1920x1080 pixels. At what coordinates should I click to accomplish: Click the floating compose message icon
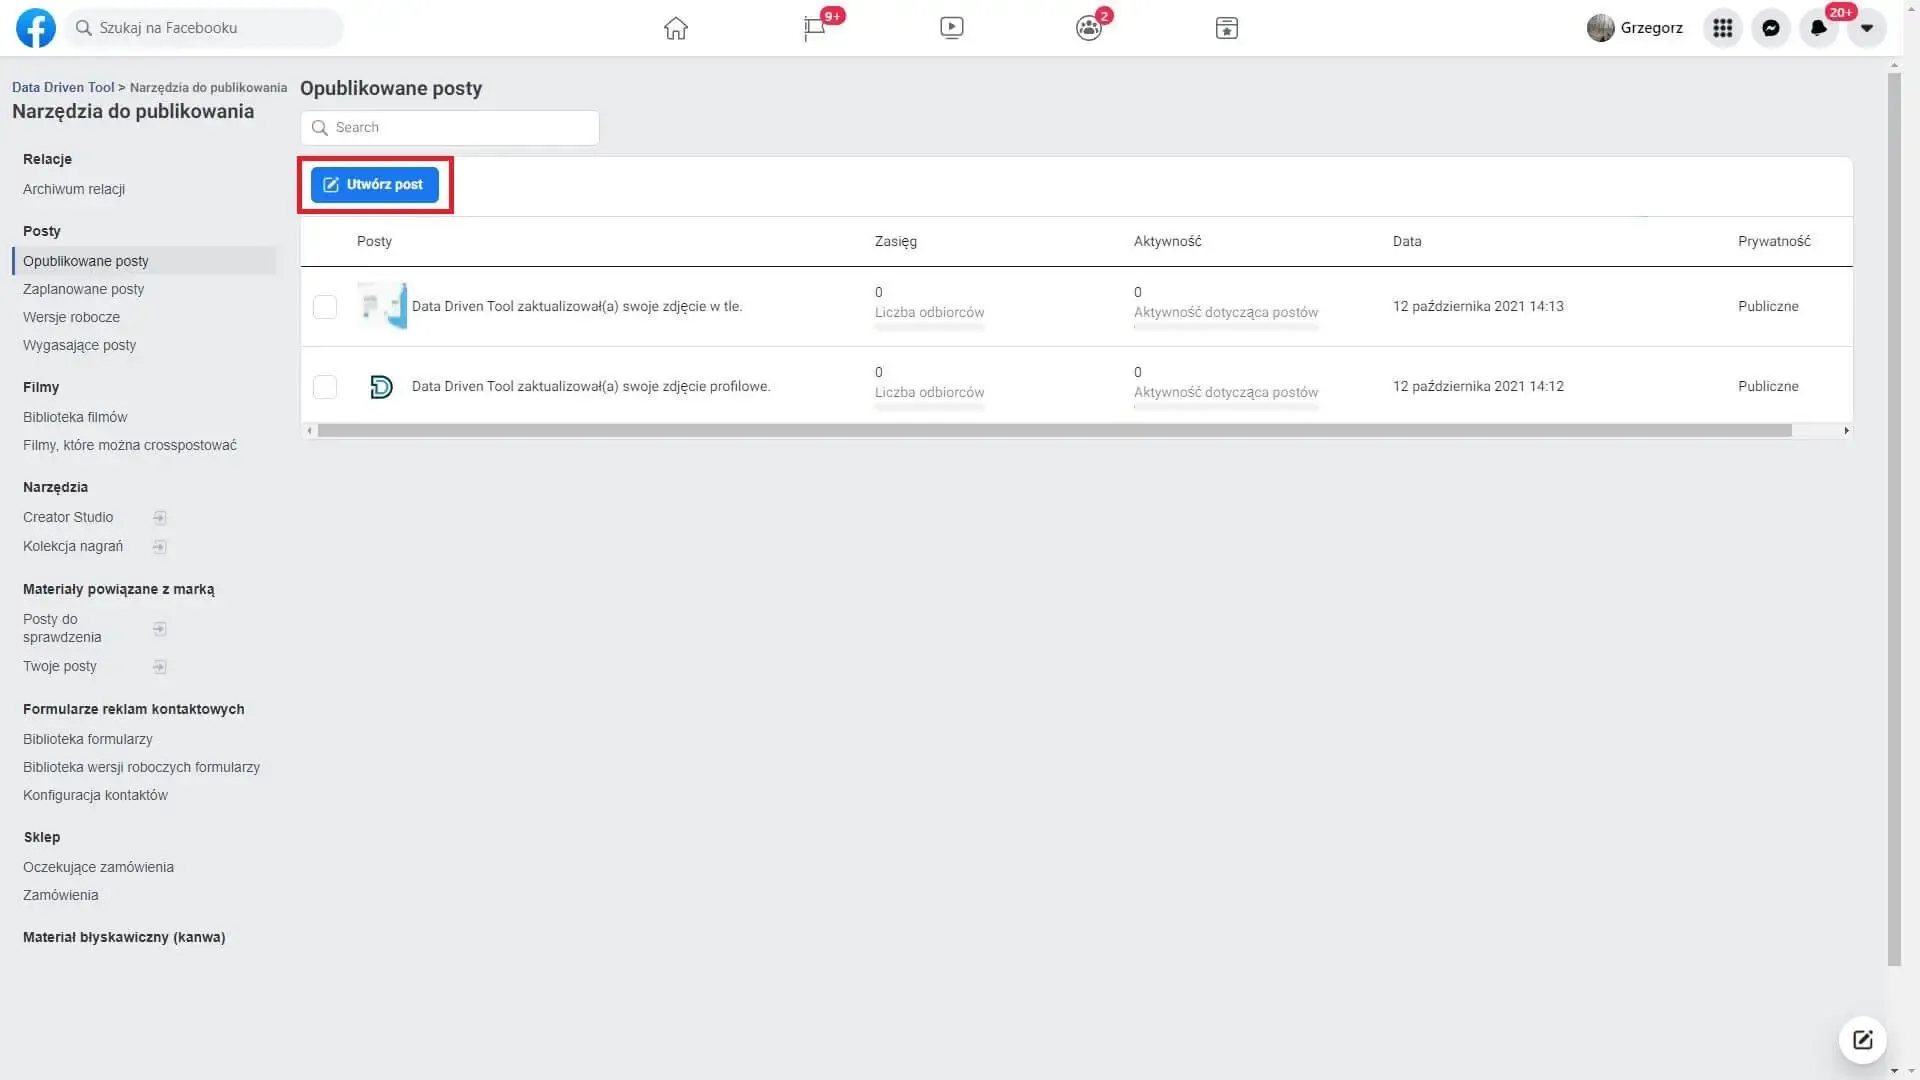[x=1862, y=1040]
